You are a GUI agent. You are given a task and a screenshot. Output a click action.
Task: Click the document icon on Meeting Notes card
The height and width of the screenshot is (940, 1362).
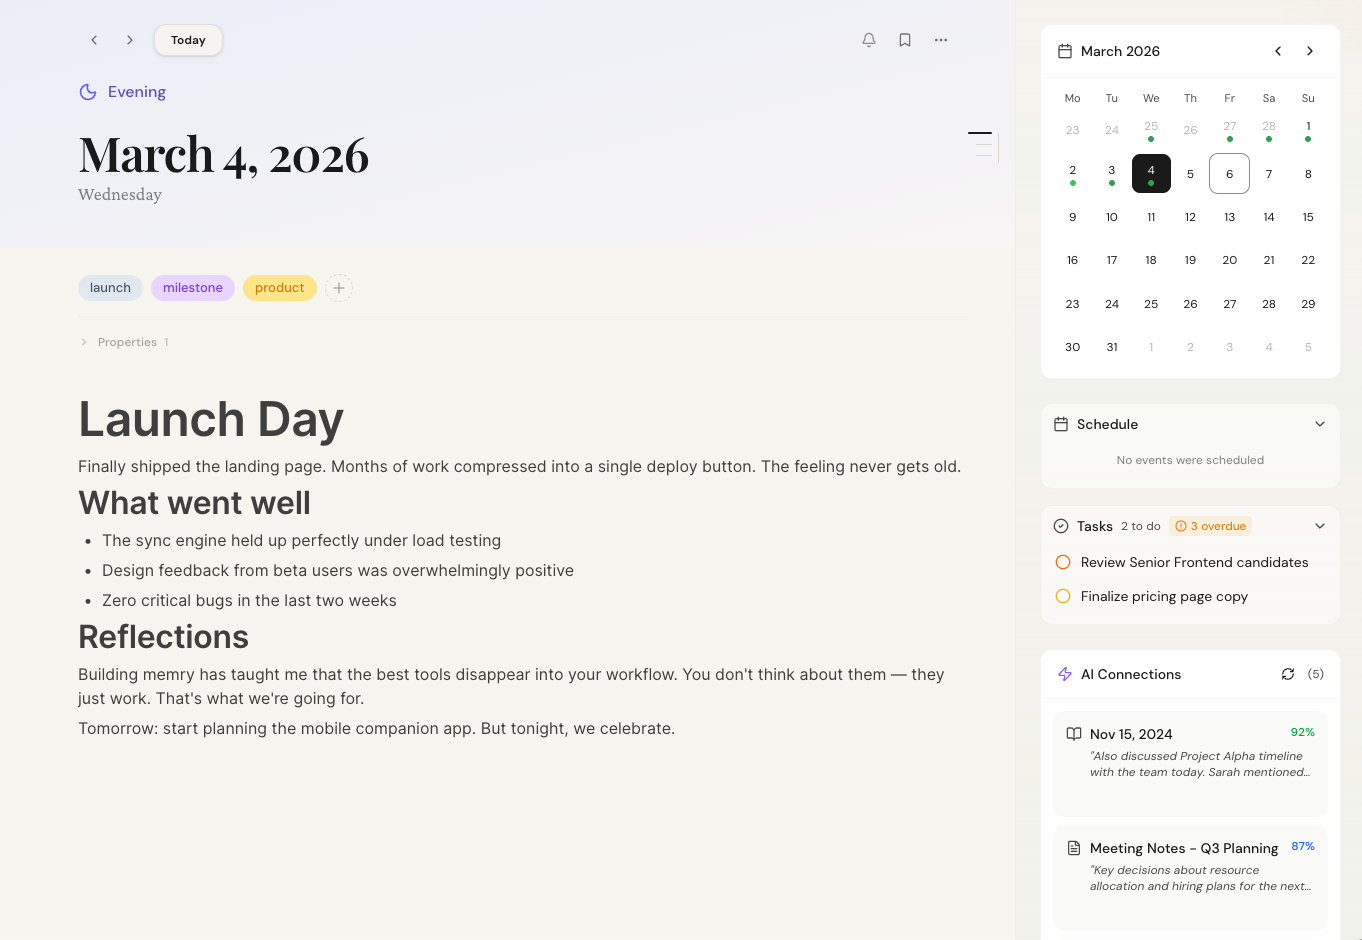pos(1072,848)
